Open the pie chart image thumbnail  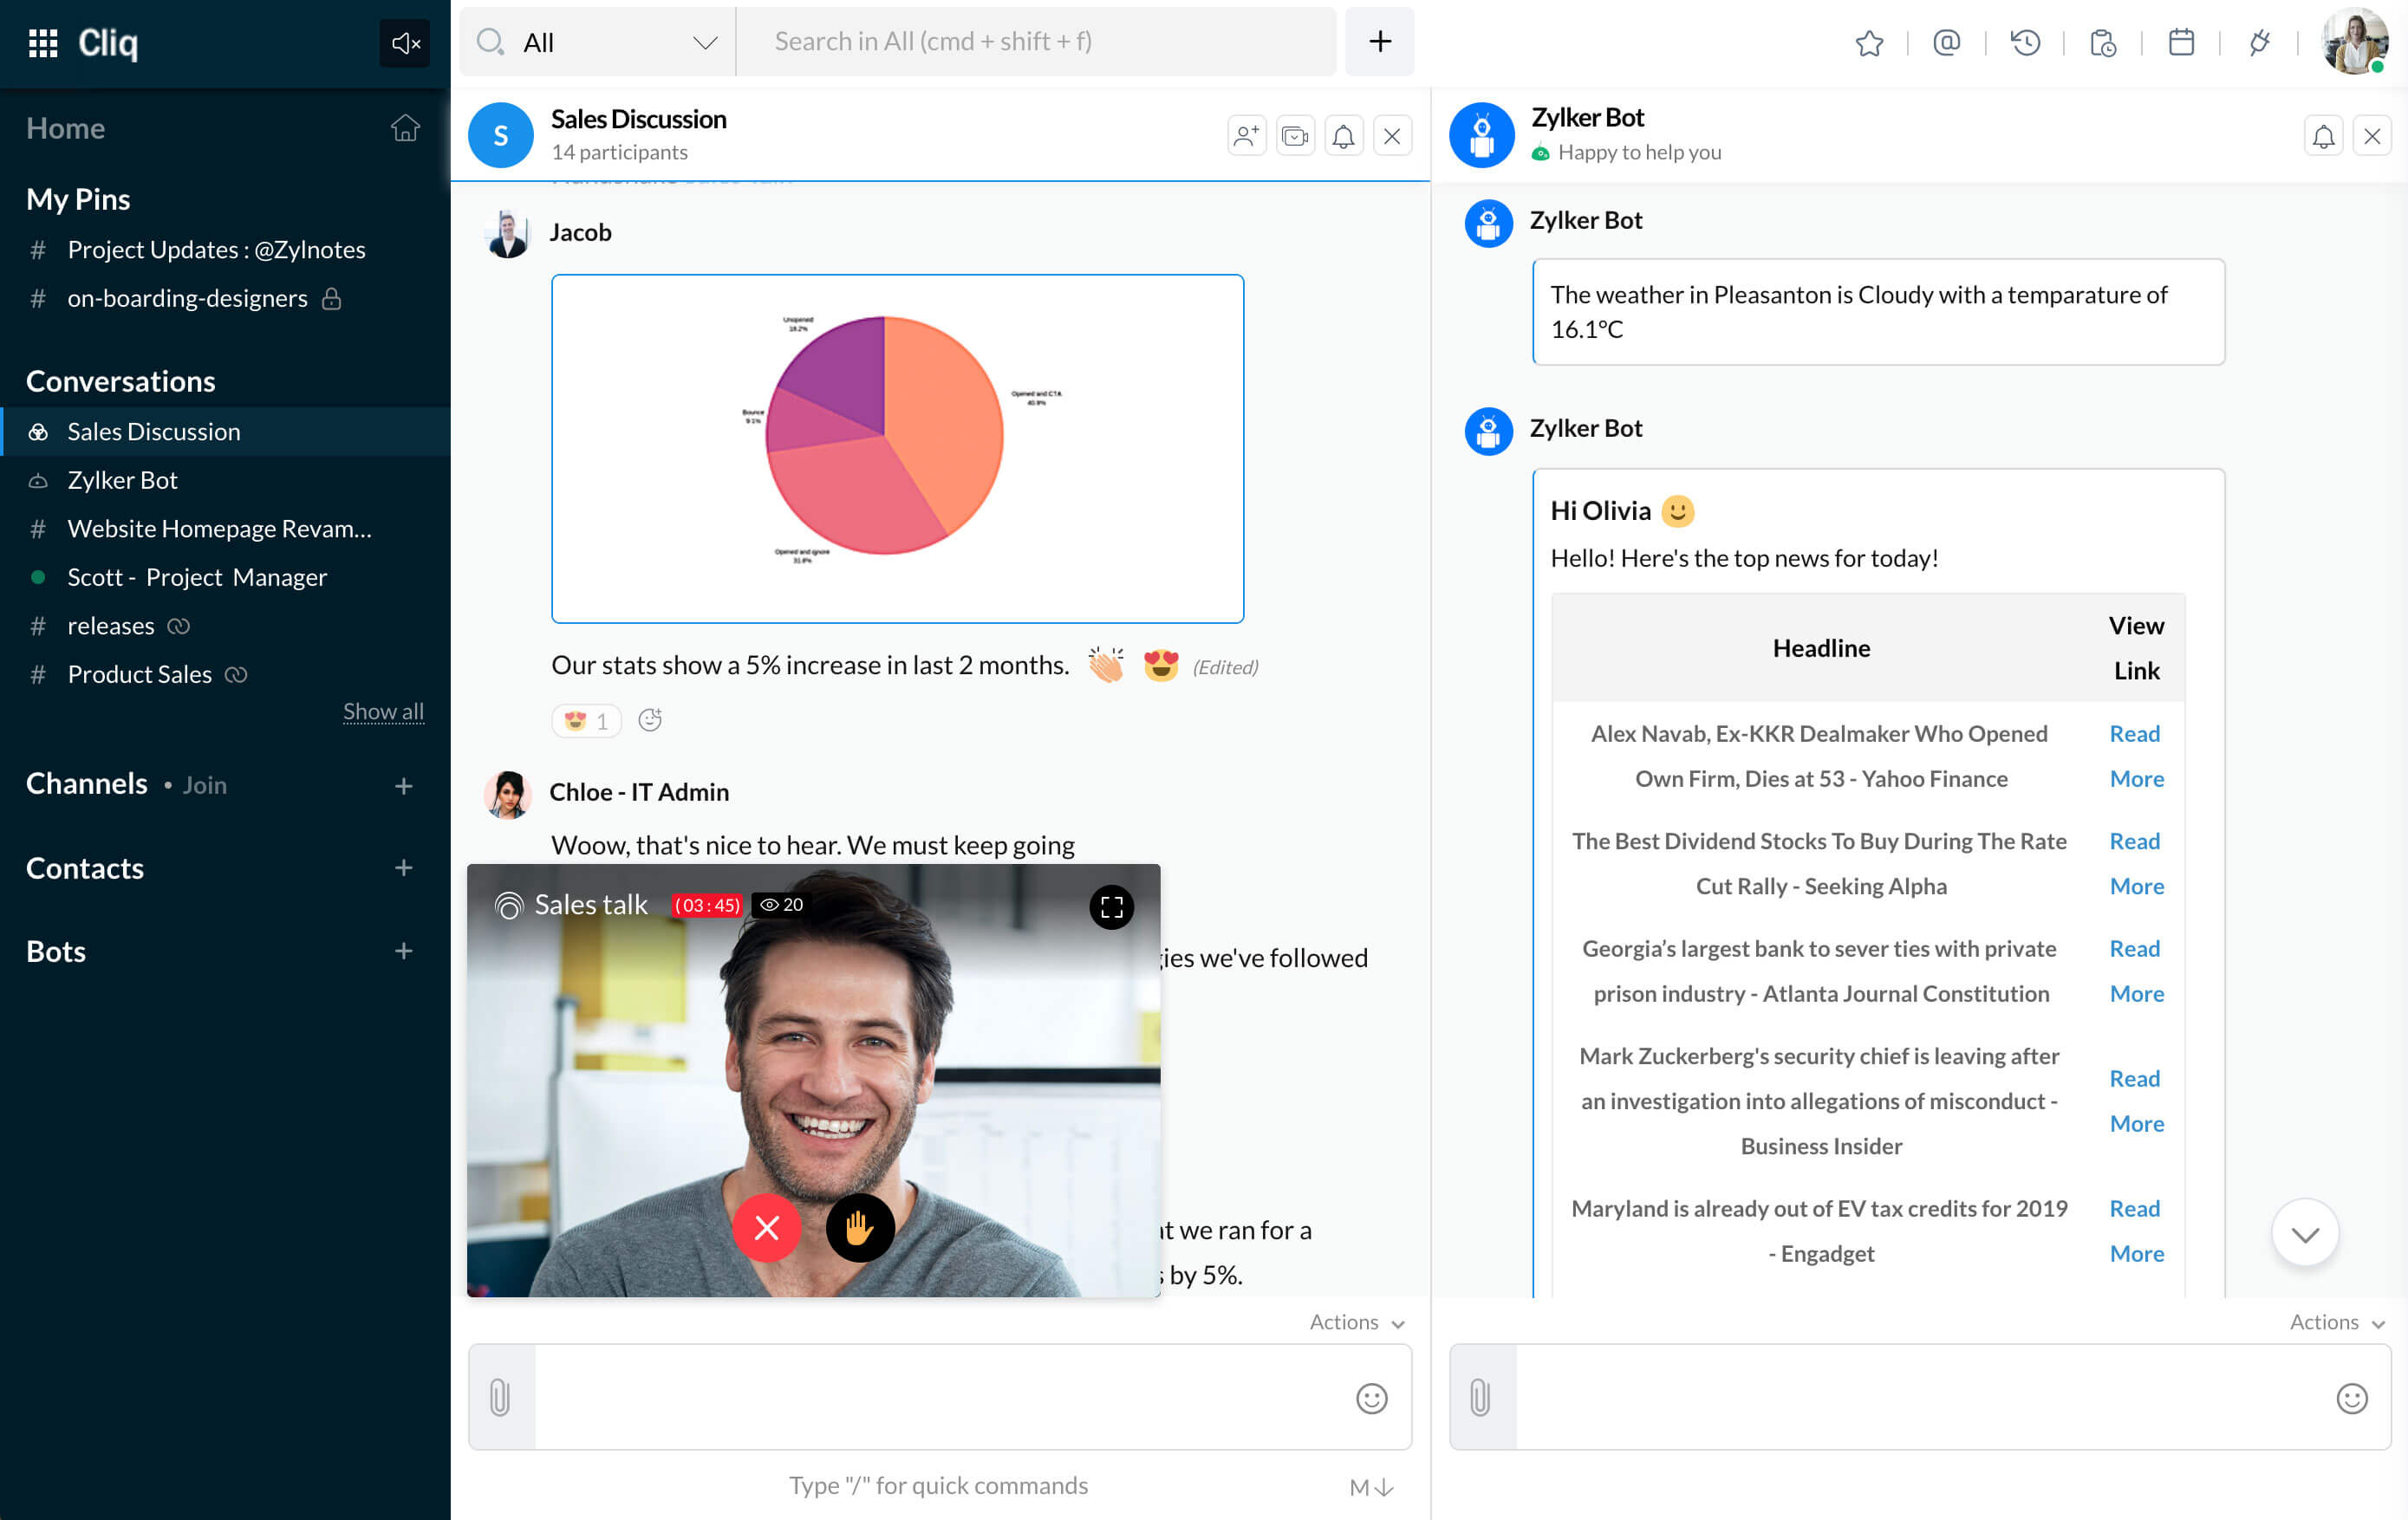[x=897, y=448]
